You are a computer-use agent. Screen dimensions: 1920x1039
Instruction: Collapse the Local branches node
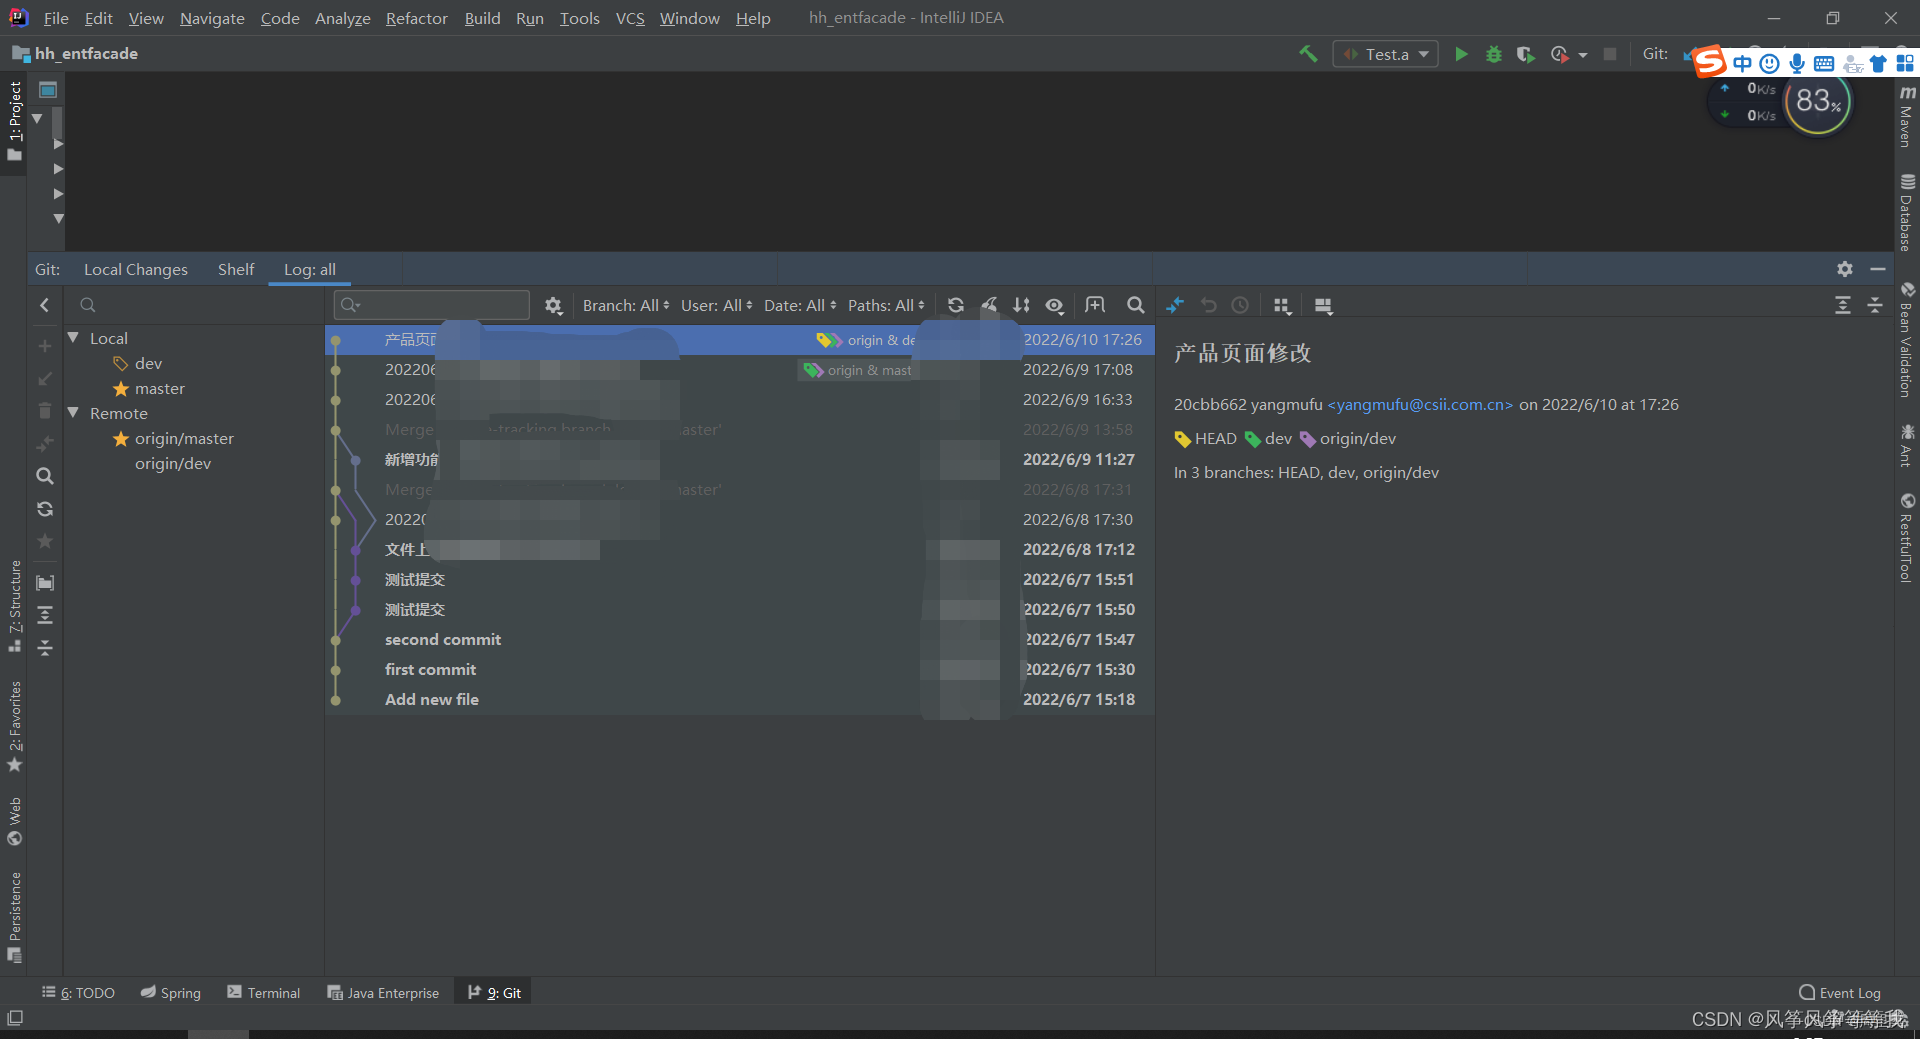tap(73, 338)
